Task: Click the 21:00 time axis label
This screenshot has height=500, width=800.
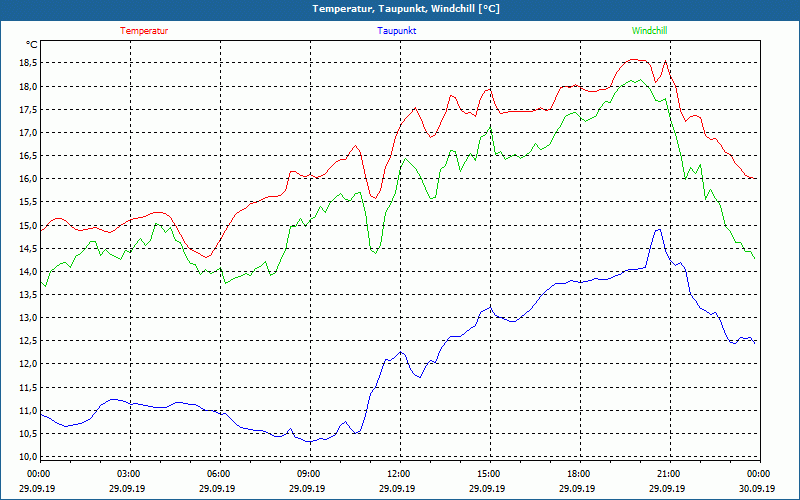Action: tap(667, 474)
